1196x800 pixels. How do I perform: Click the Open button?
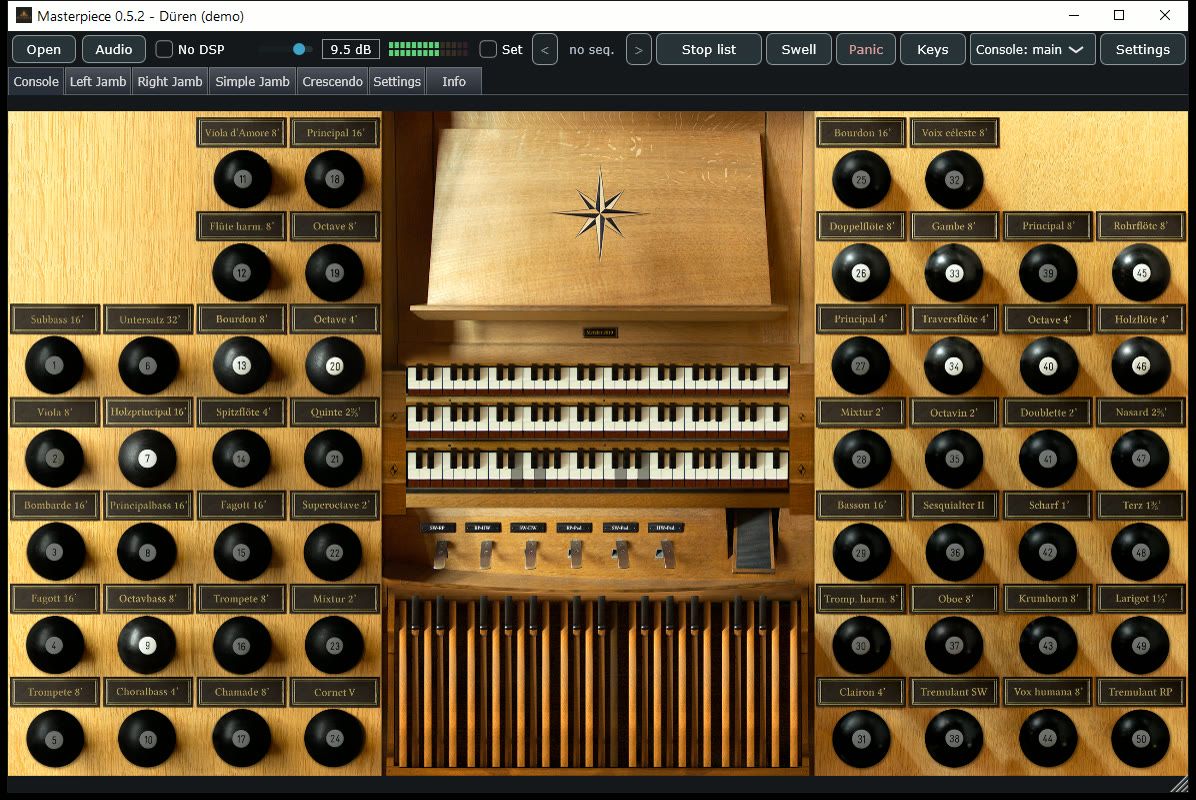click(43, 50)
